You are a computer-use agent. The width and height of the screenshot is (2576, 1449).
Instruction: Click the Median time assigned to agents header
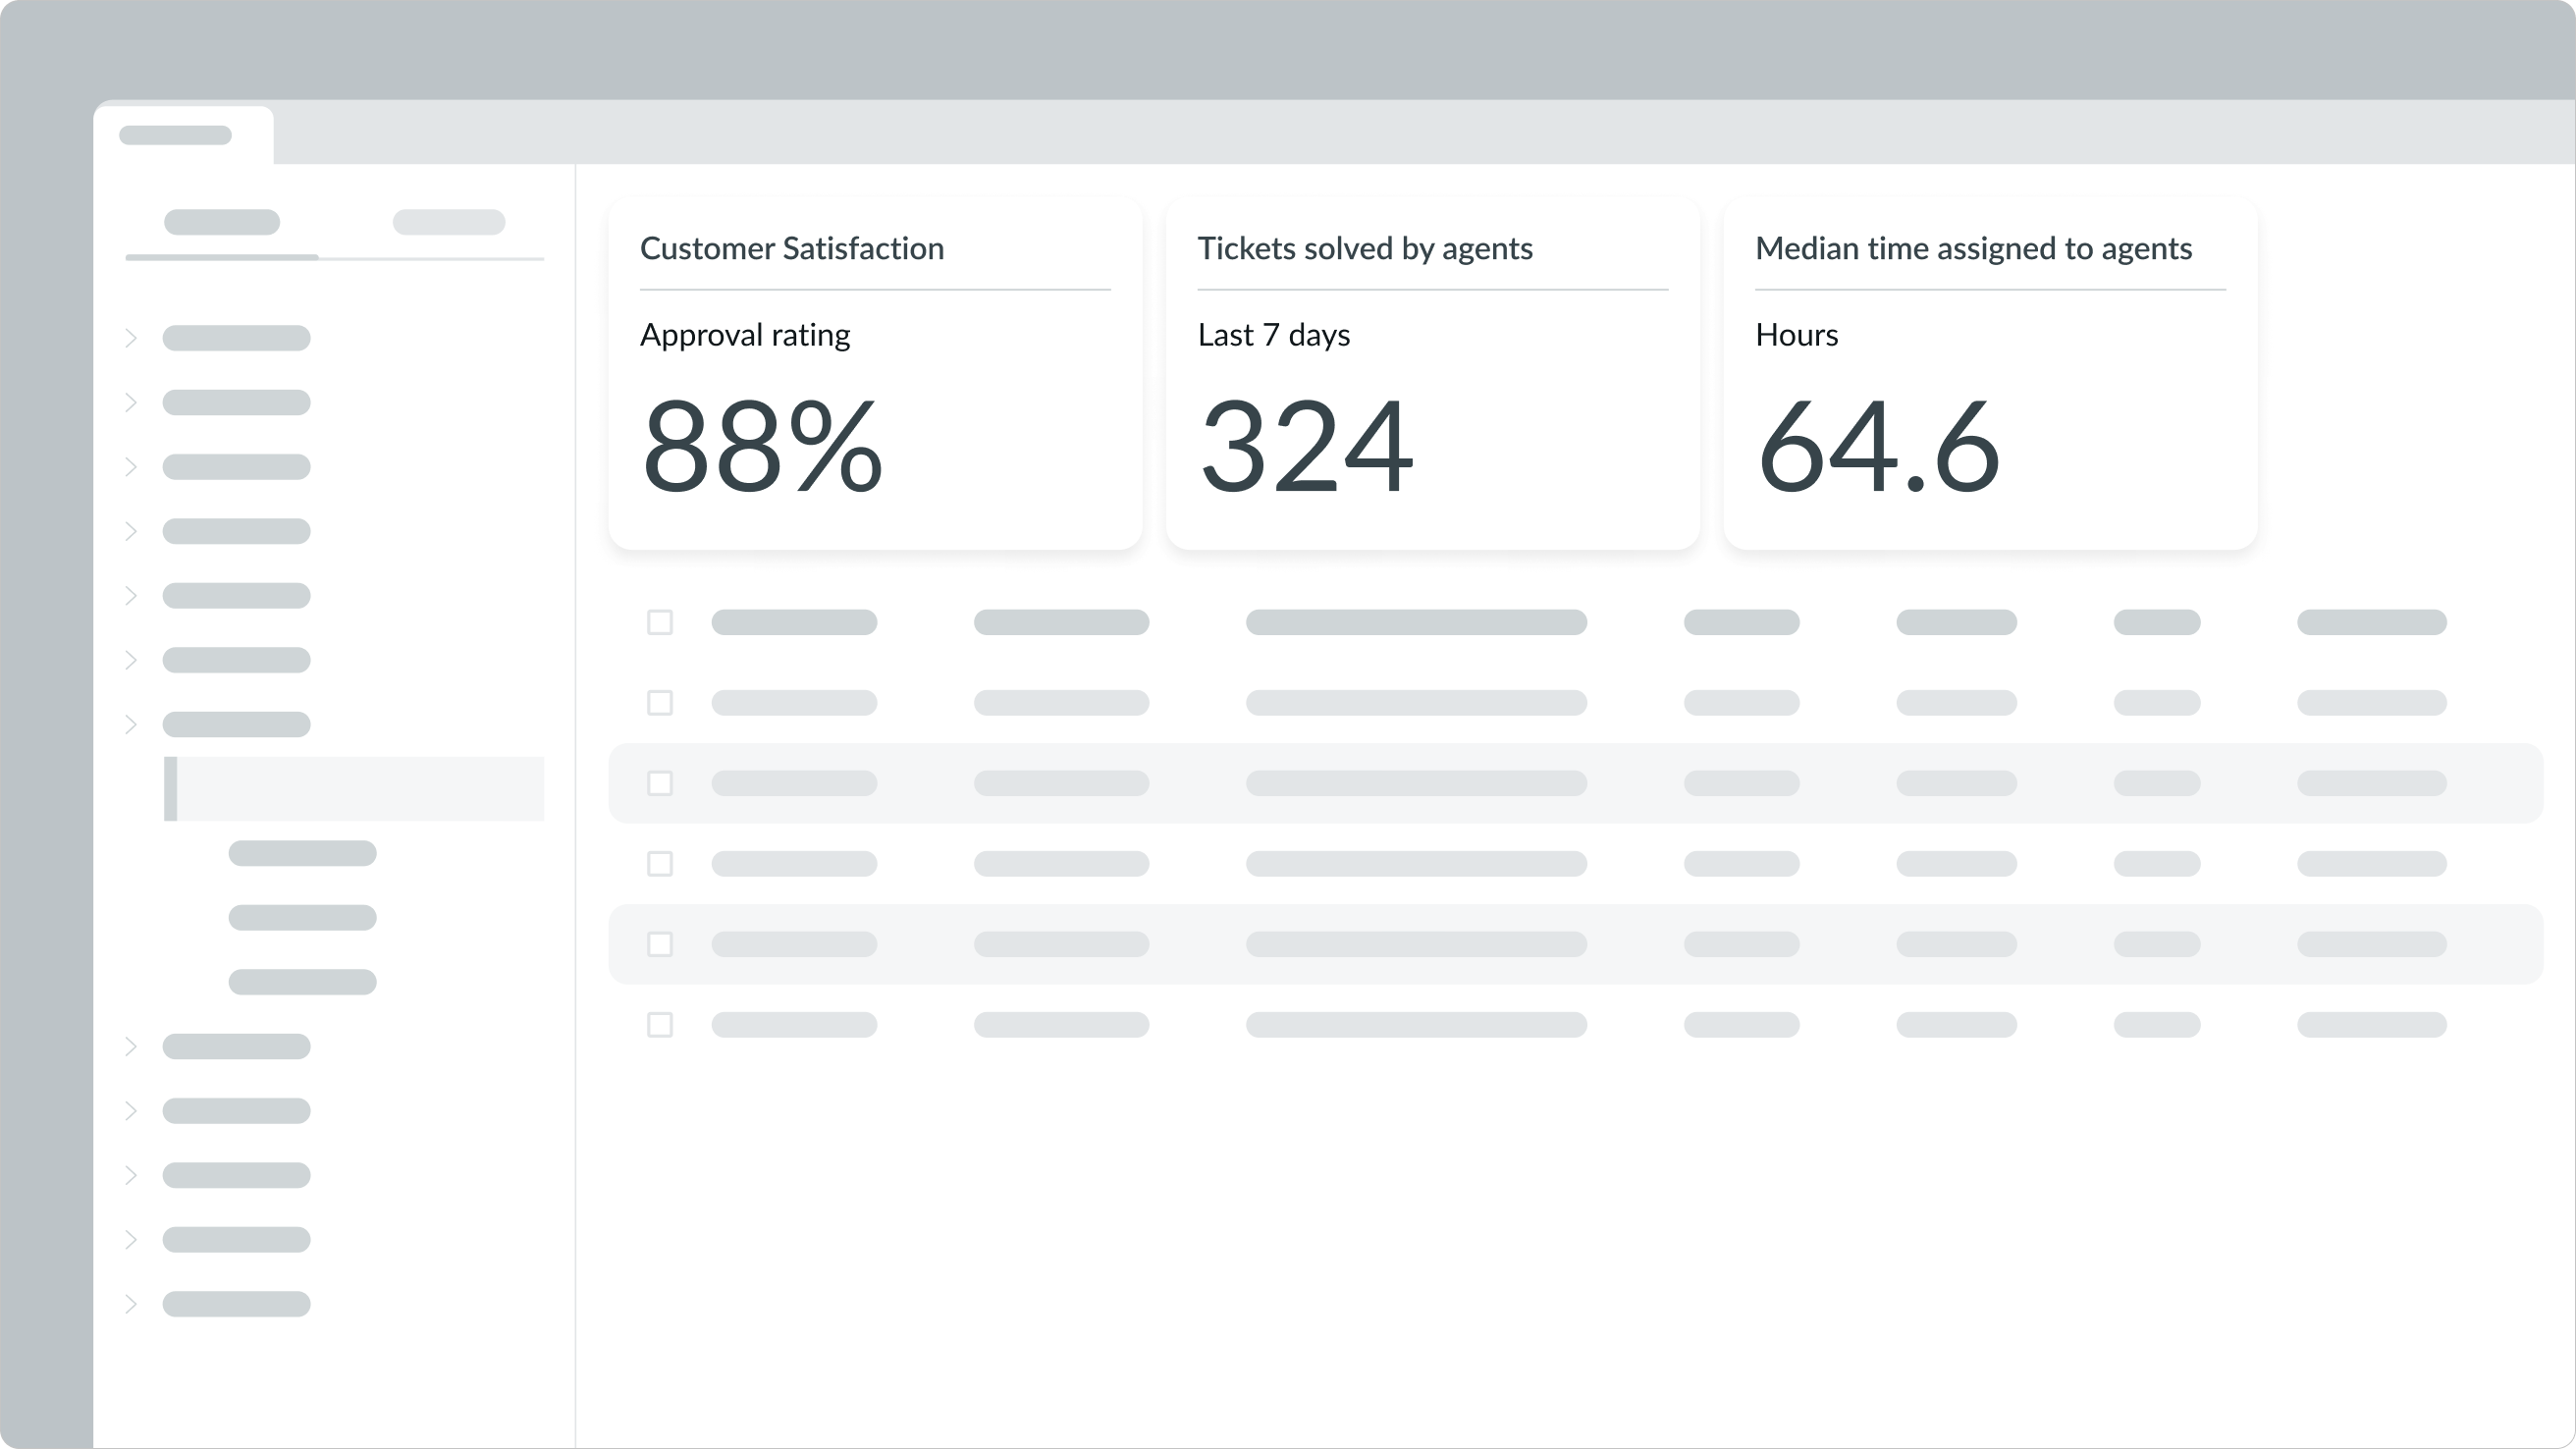click(x=1973, y=248)
